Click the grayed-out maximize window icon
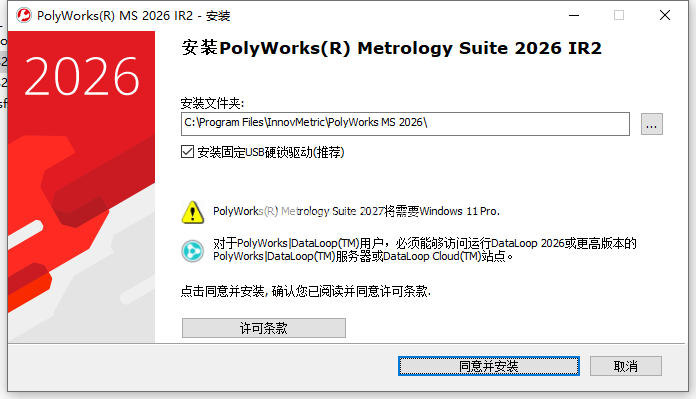The image size is (696, 399). coord(619,15)
